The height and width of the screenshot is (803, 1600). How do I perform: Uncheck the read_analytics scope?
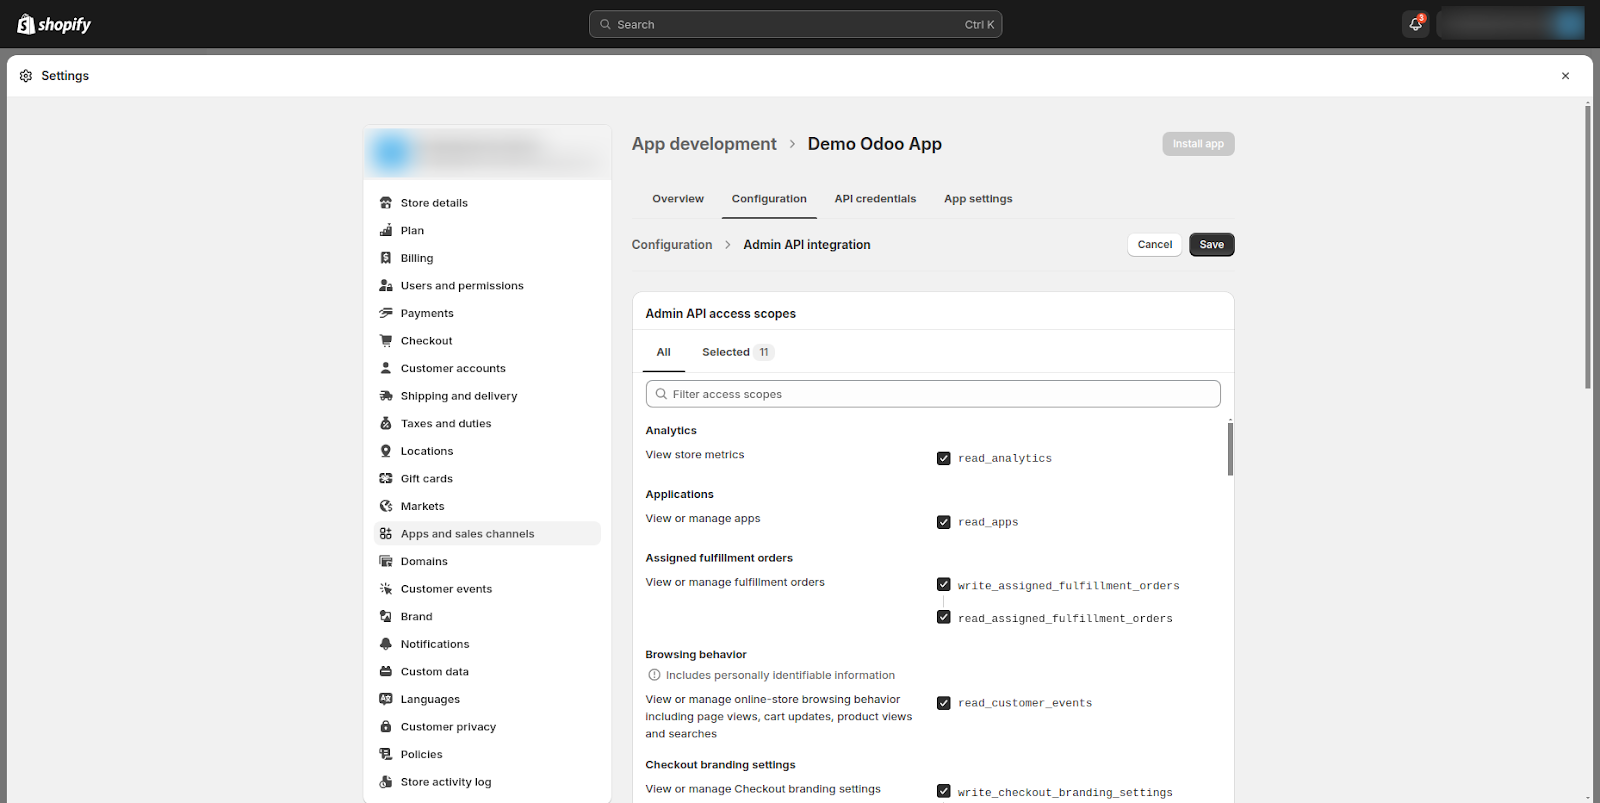pyautogui.click(x=943, y=458)
